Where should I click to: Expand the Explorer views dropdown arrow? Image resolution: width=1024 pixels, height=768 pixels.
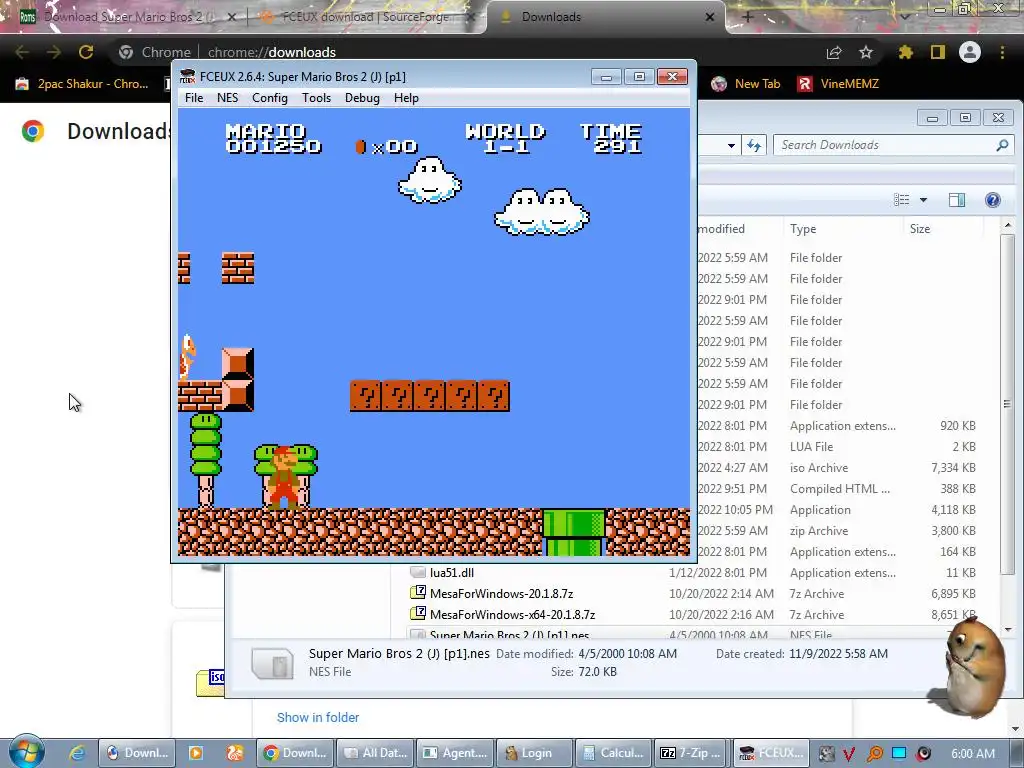click(923, 200)
